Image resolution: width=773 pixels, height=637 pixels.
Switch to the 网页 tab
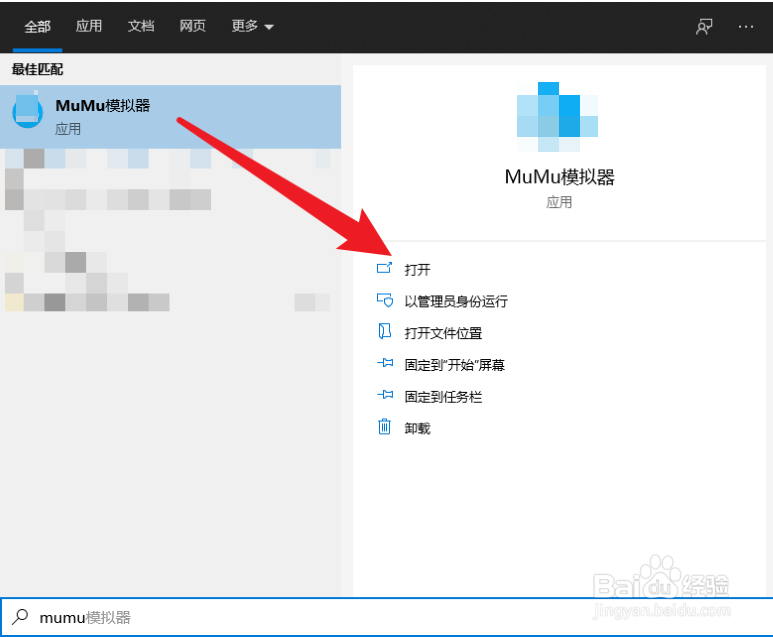tap(192, 26)
